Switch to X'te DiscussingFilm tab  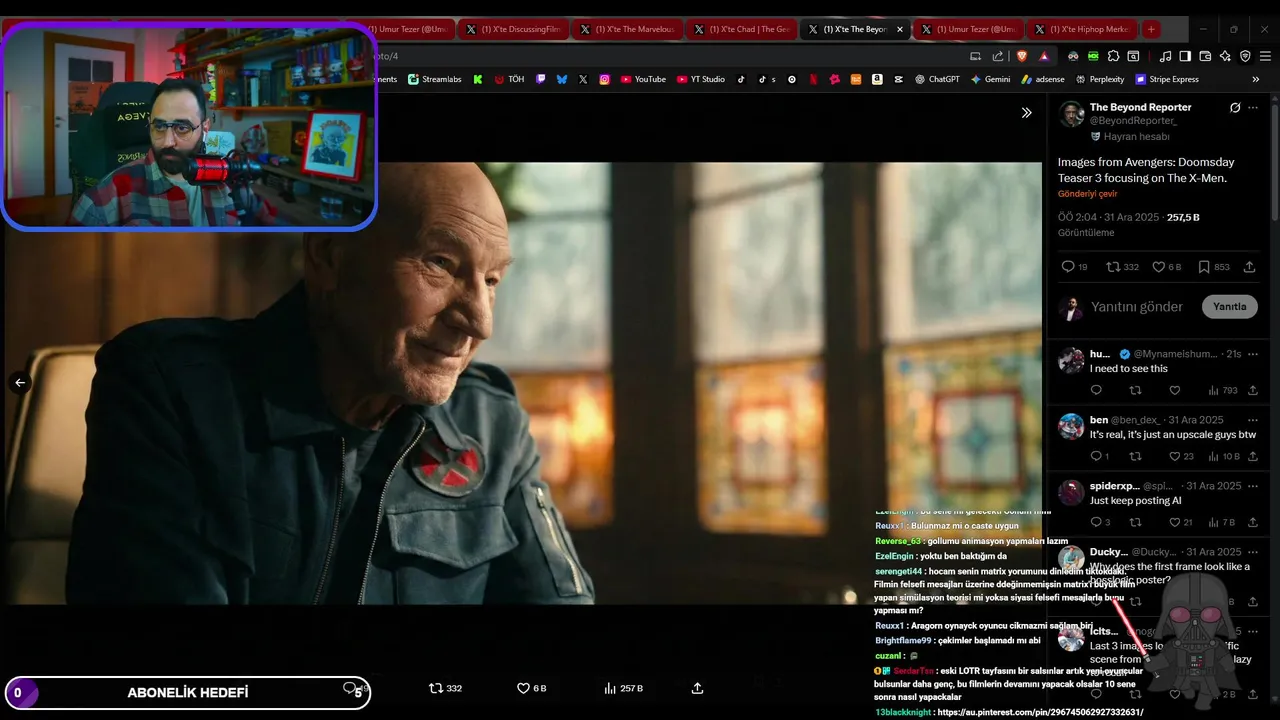tap(513, 29)
